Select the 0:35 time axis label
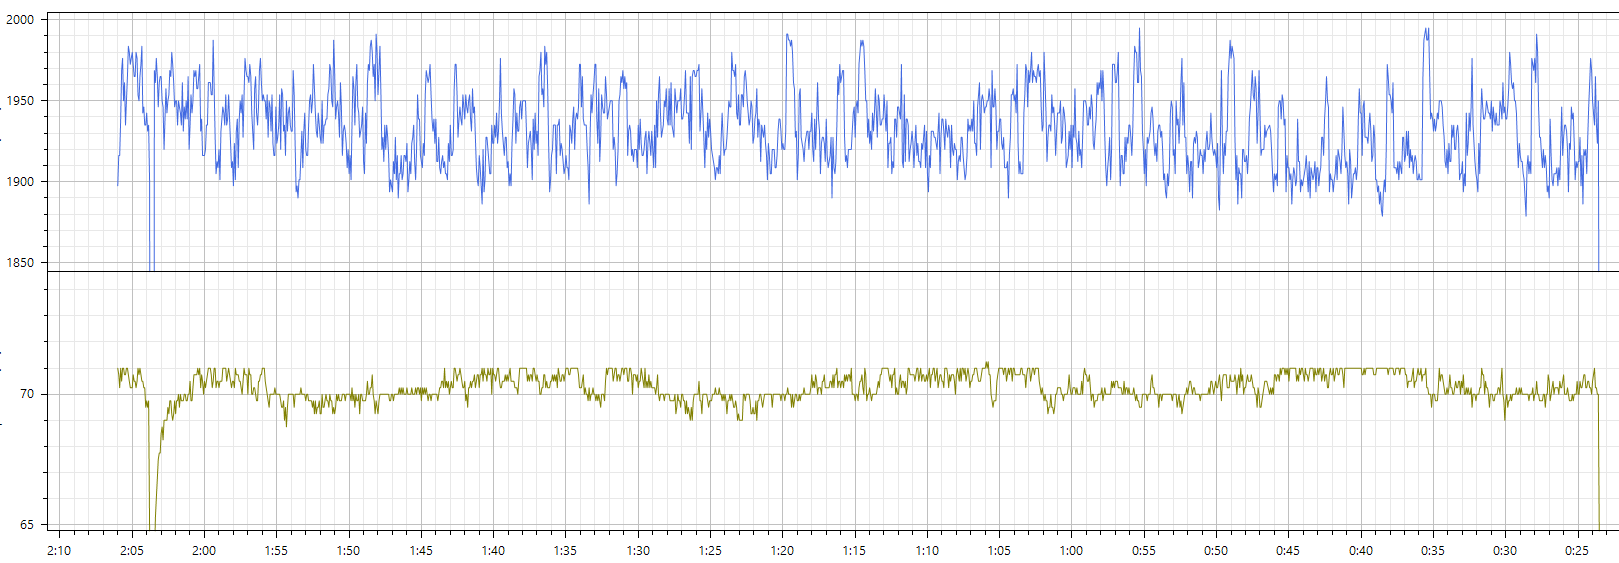1619x563 pixels. click(1433, 551)
